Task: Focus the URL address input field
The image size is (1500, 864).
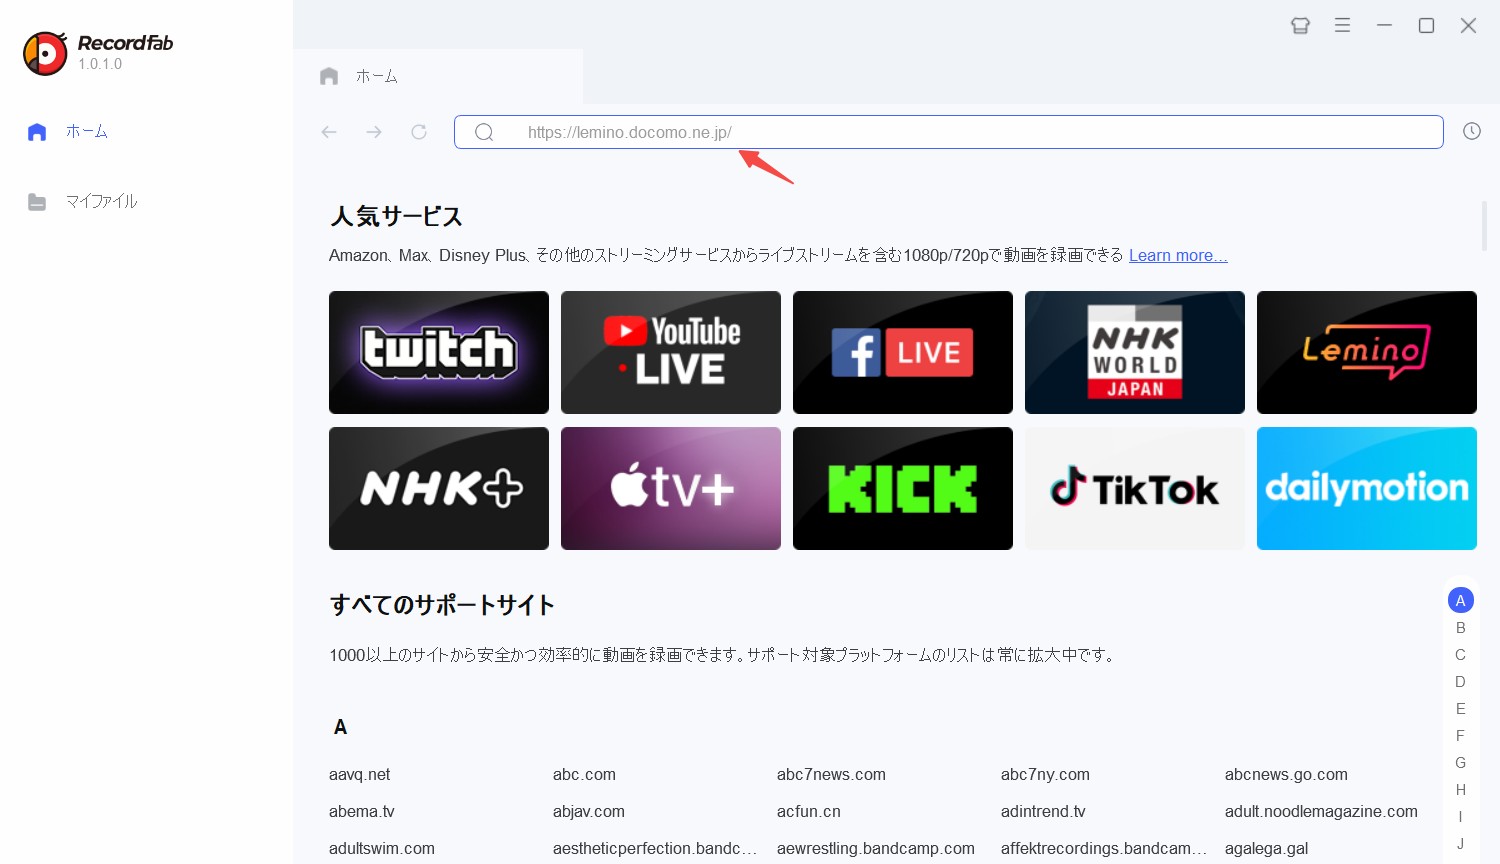Action: click(948, 132)
